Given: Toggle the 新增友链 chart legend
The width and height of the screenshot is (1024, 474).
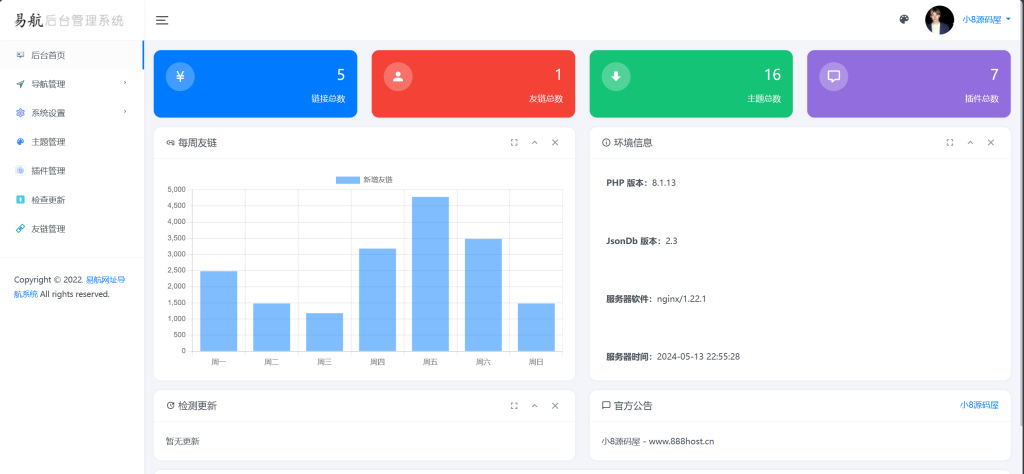Looking at the screenshot, I should [364, 180].
